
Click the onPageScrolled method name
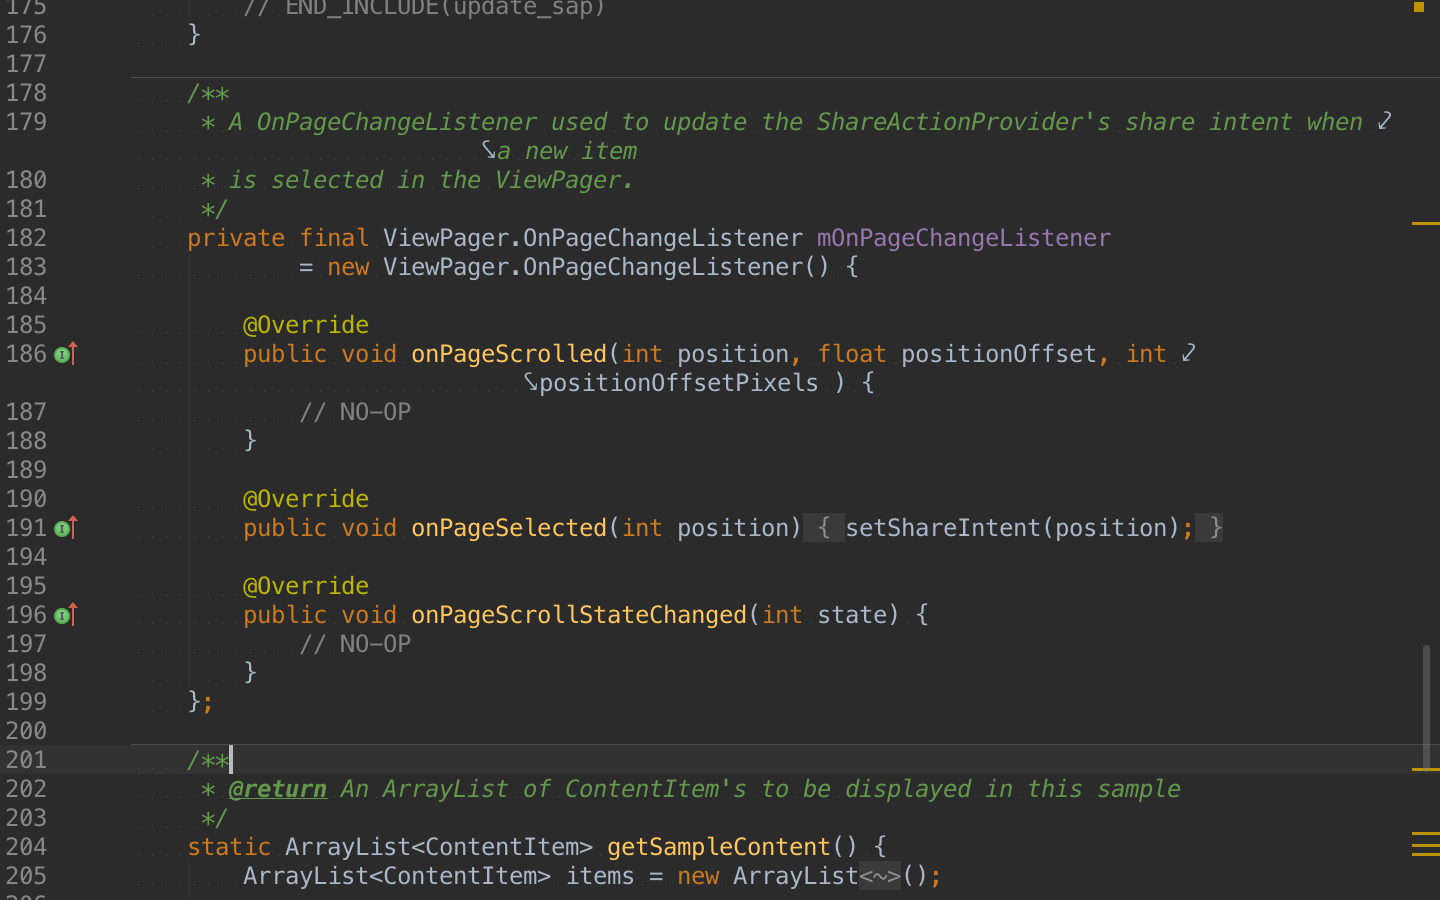(x=509, y=354)
